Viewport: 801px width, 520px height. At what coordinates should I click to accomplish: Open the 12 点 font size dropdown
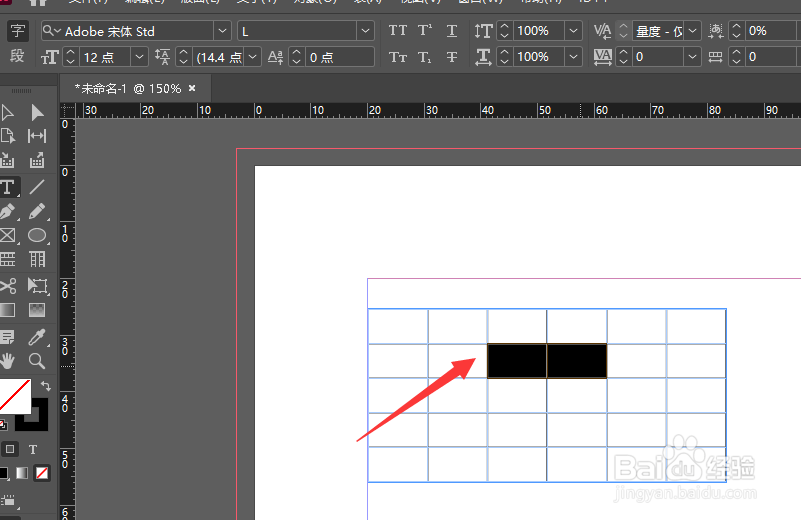tap(139, 57)
